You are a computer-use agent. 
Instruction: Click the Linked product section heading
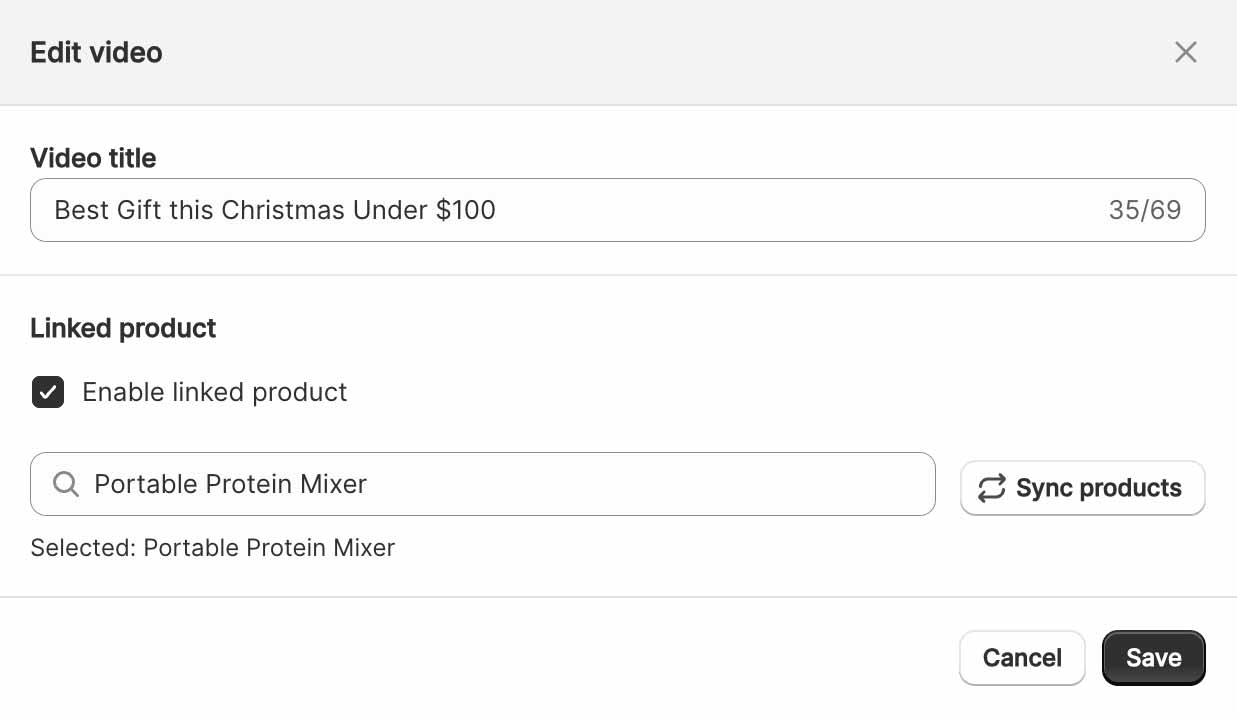(123, 328)
